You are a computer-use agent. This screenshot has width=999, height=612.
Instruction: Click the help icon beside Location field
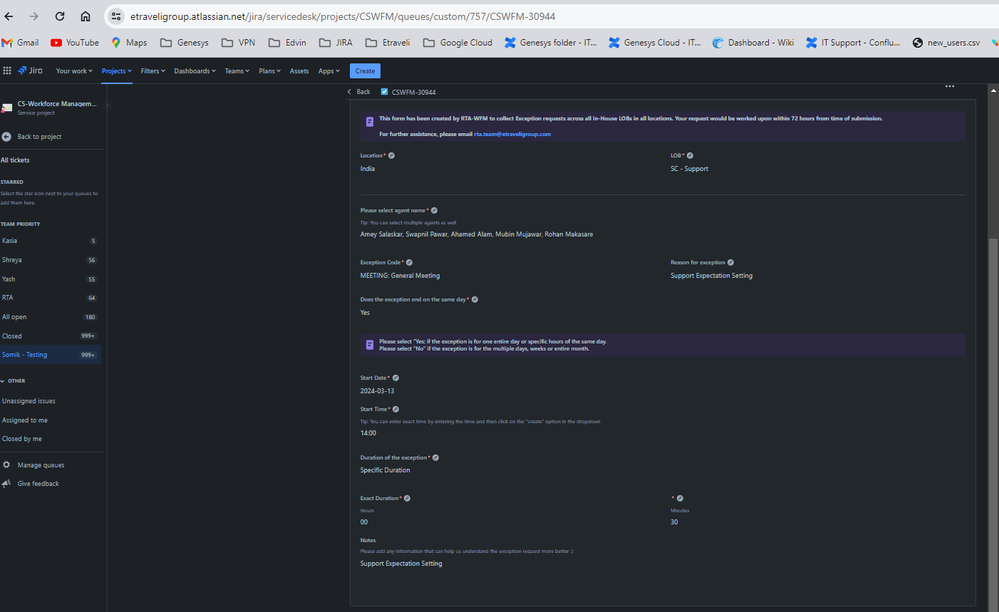point(390,156)
